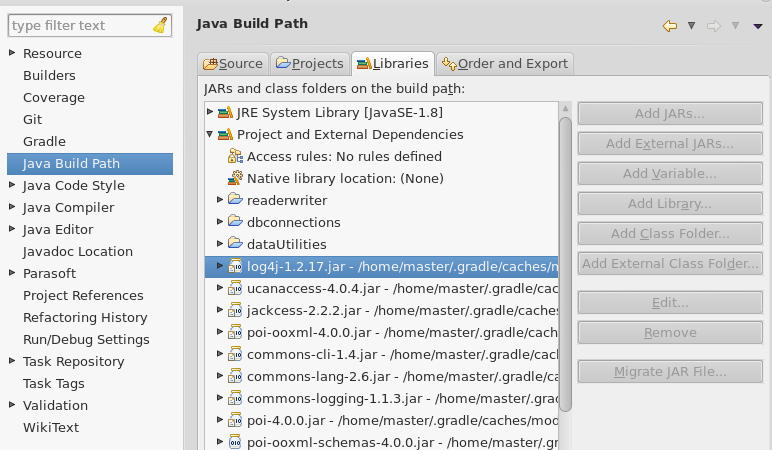This screenshot has height=450, width=772.
Task: Click the poi-ooxml-schemas-4.0.0.jar jar icon
Action: [235, 442]
